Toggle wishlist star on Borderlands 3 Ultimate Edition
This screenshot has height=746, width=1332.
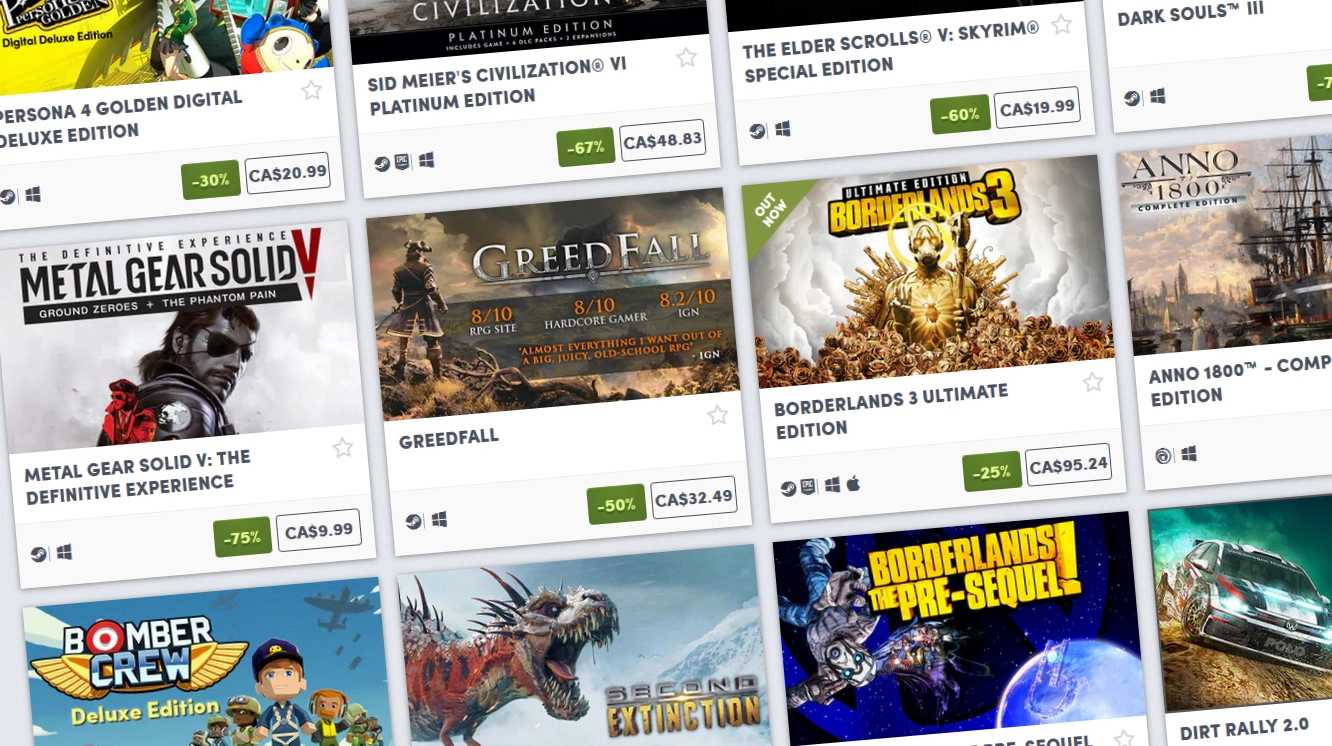[1093, 382]
